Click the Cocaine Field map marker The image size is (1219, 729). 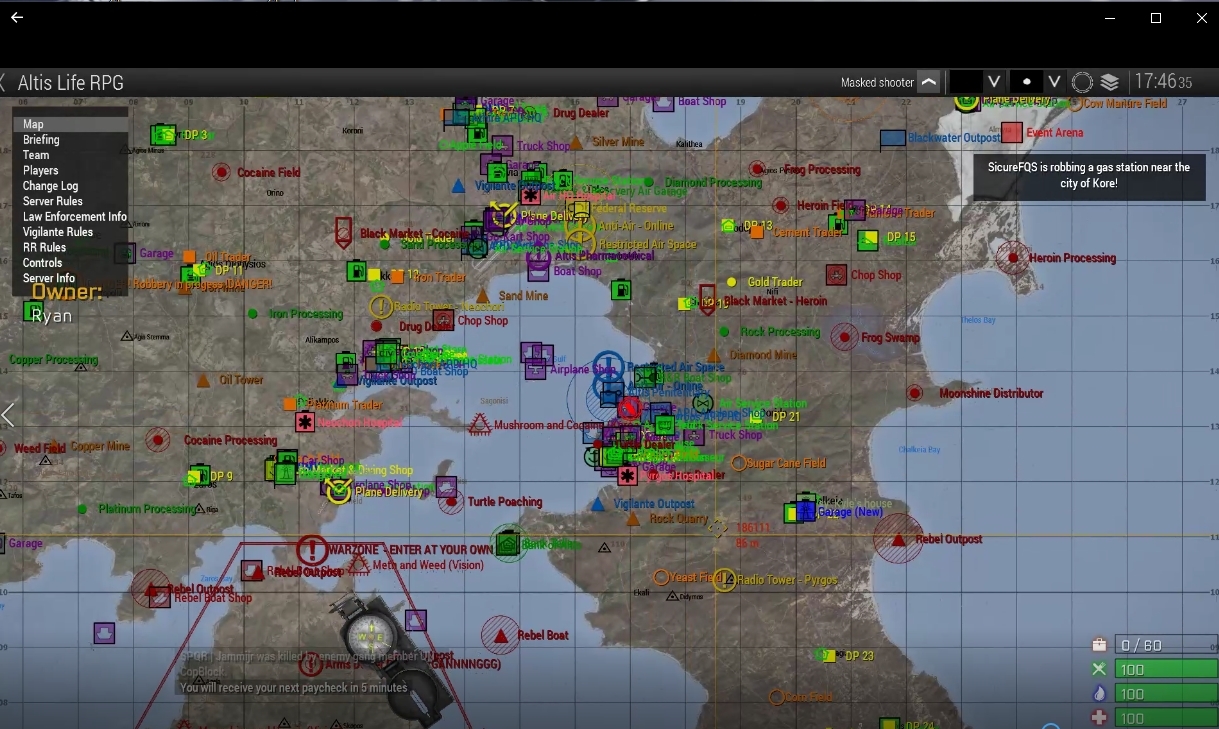221,172
